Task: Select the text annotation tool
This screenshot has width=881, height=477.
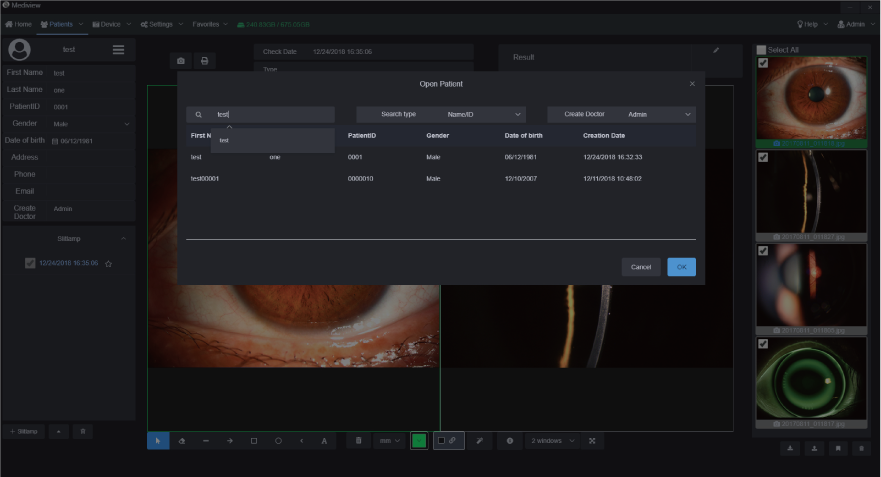Action: [324, 441]
